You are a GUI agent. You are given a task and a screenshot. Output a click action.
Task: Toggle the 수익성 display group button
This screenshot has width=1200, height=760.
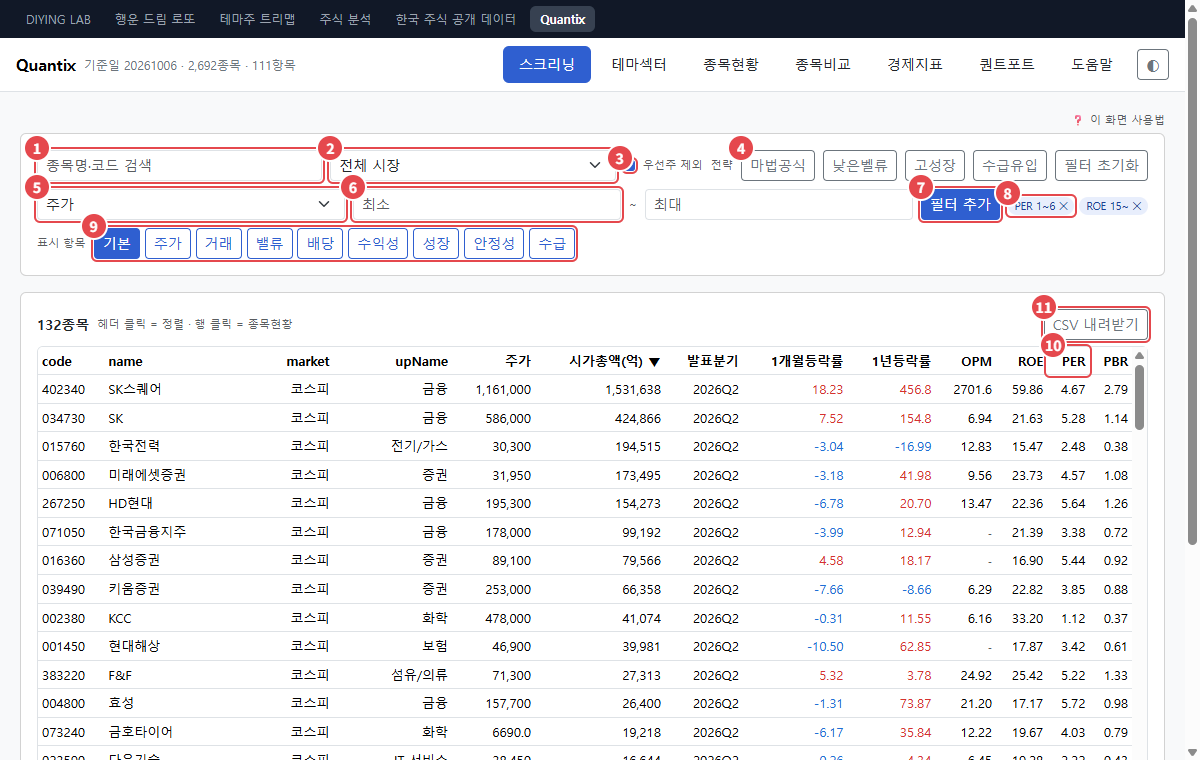[378, 243]
